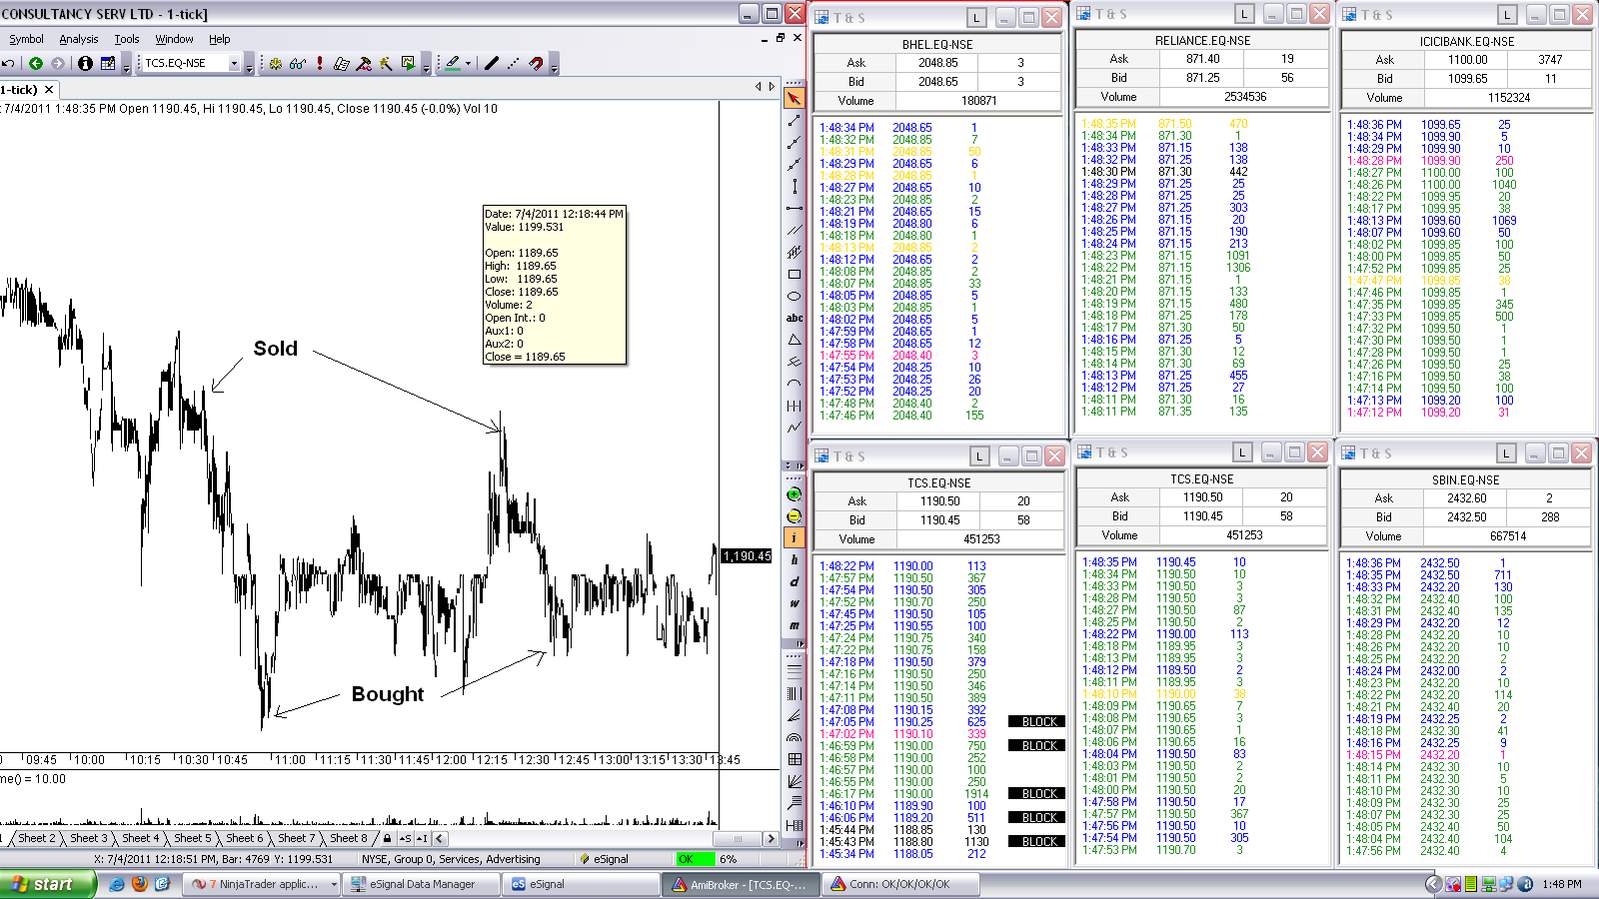Screen dimensions: 1599x899
Task: Select the rectangle drawing tool
Action: point(794,274)
